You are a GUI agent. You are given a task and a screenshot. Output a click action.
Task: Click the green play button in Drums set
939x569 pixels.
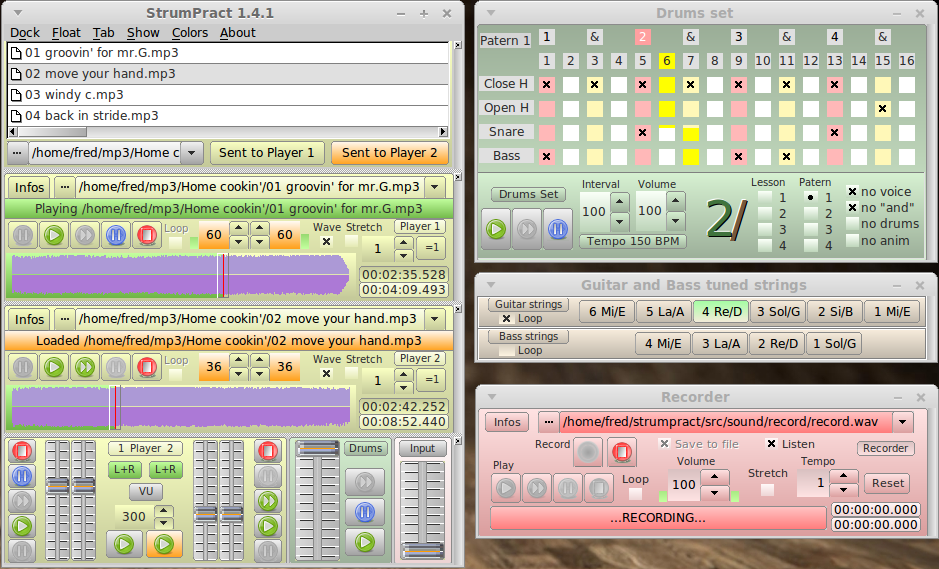496,227
